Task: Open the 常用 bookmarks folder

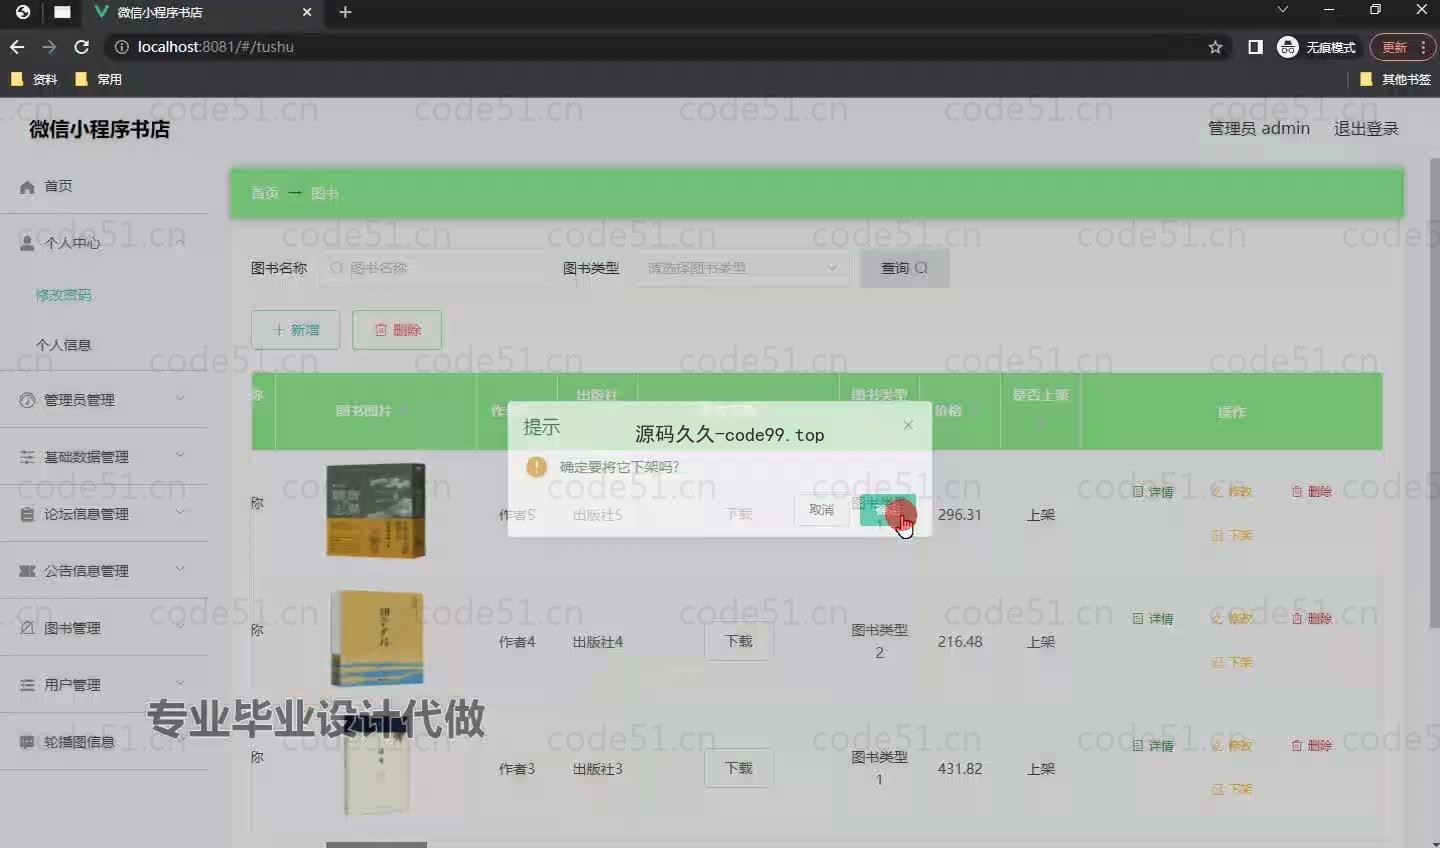Action: [98, 79]
